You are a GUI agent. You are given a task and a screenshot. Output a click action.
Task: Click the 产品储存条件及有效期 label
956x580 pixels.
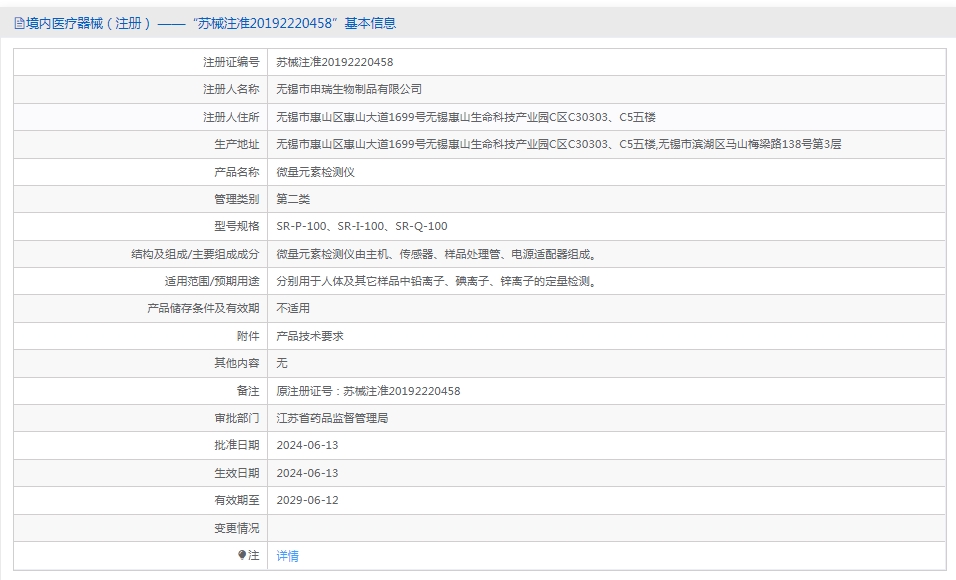(203, 308)
